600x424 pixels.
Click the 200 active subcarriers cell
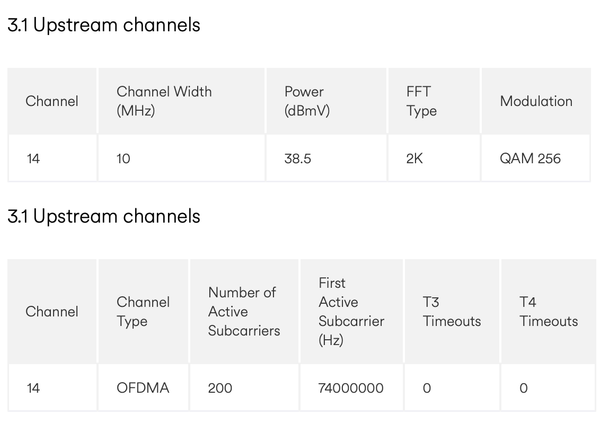click(220, 388)
